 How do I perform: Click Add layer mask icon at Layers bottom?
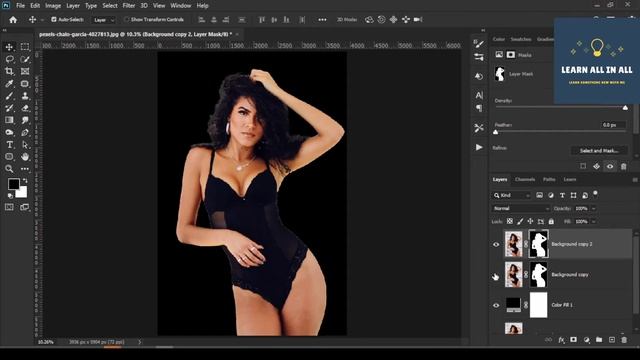coord(573,340)
